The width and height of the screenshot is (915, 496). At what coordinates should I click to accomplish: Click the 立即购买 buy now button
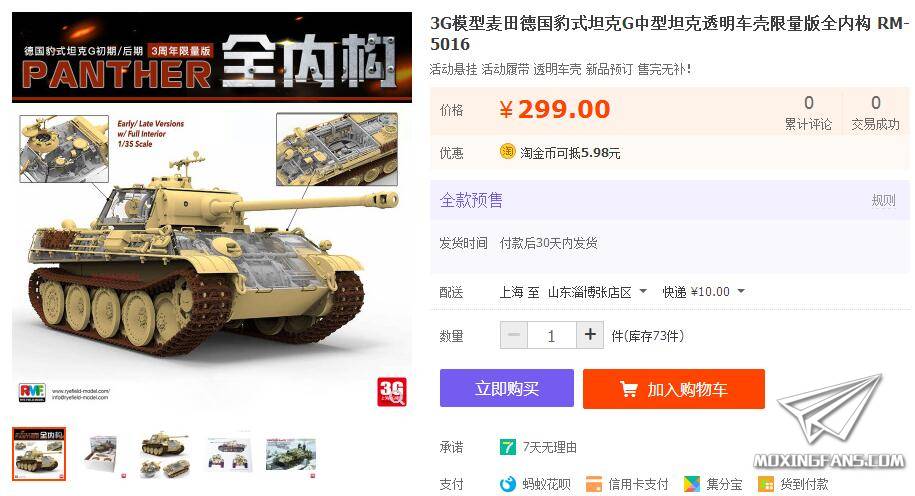click(507, 388)
